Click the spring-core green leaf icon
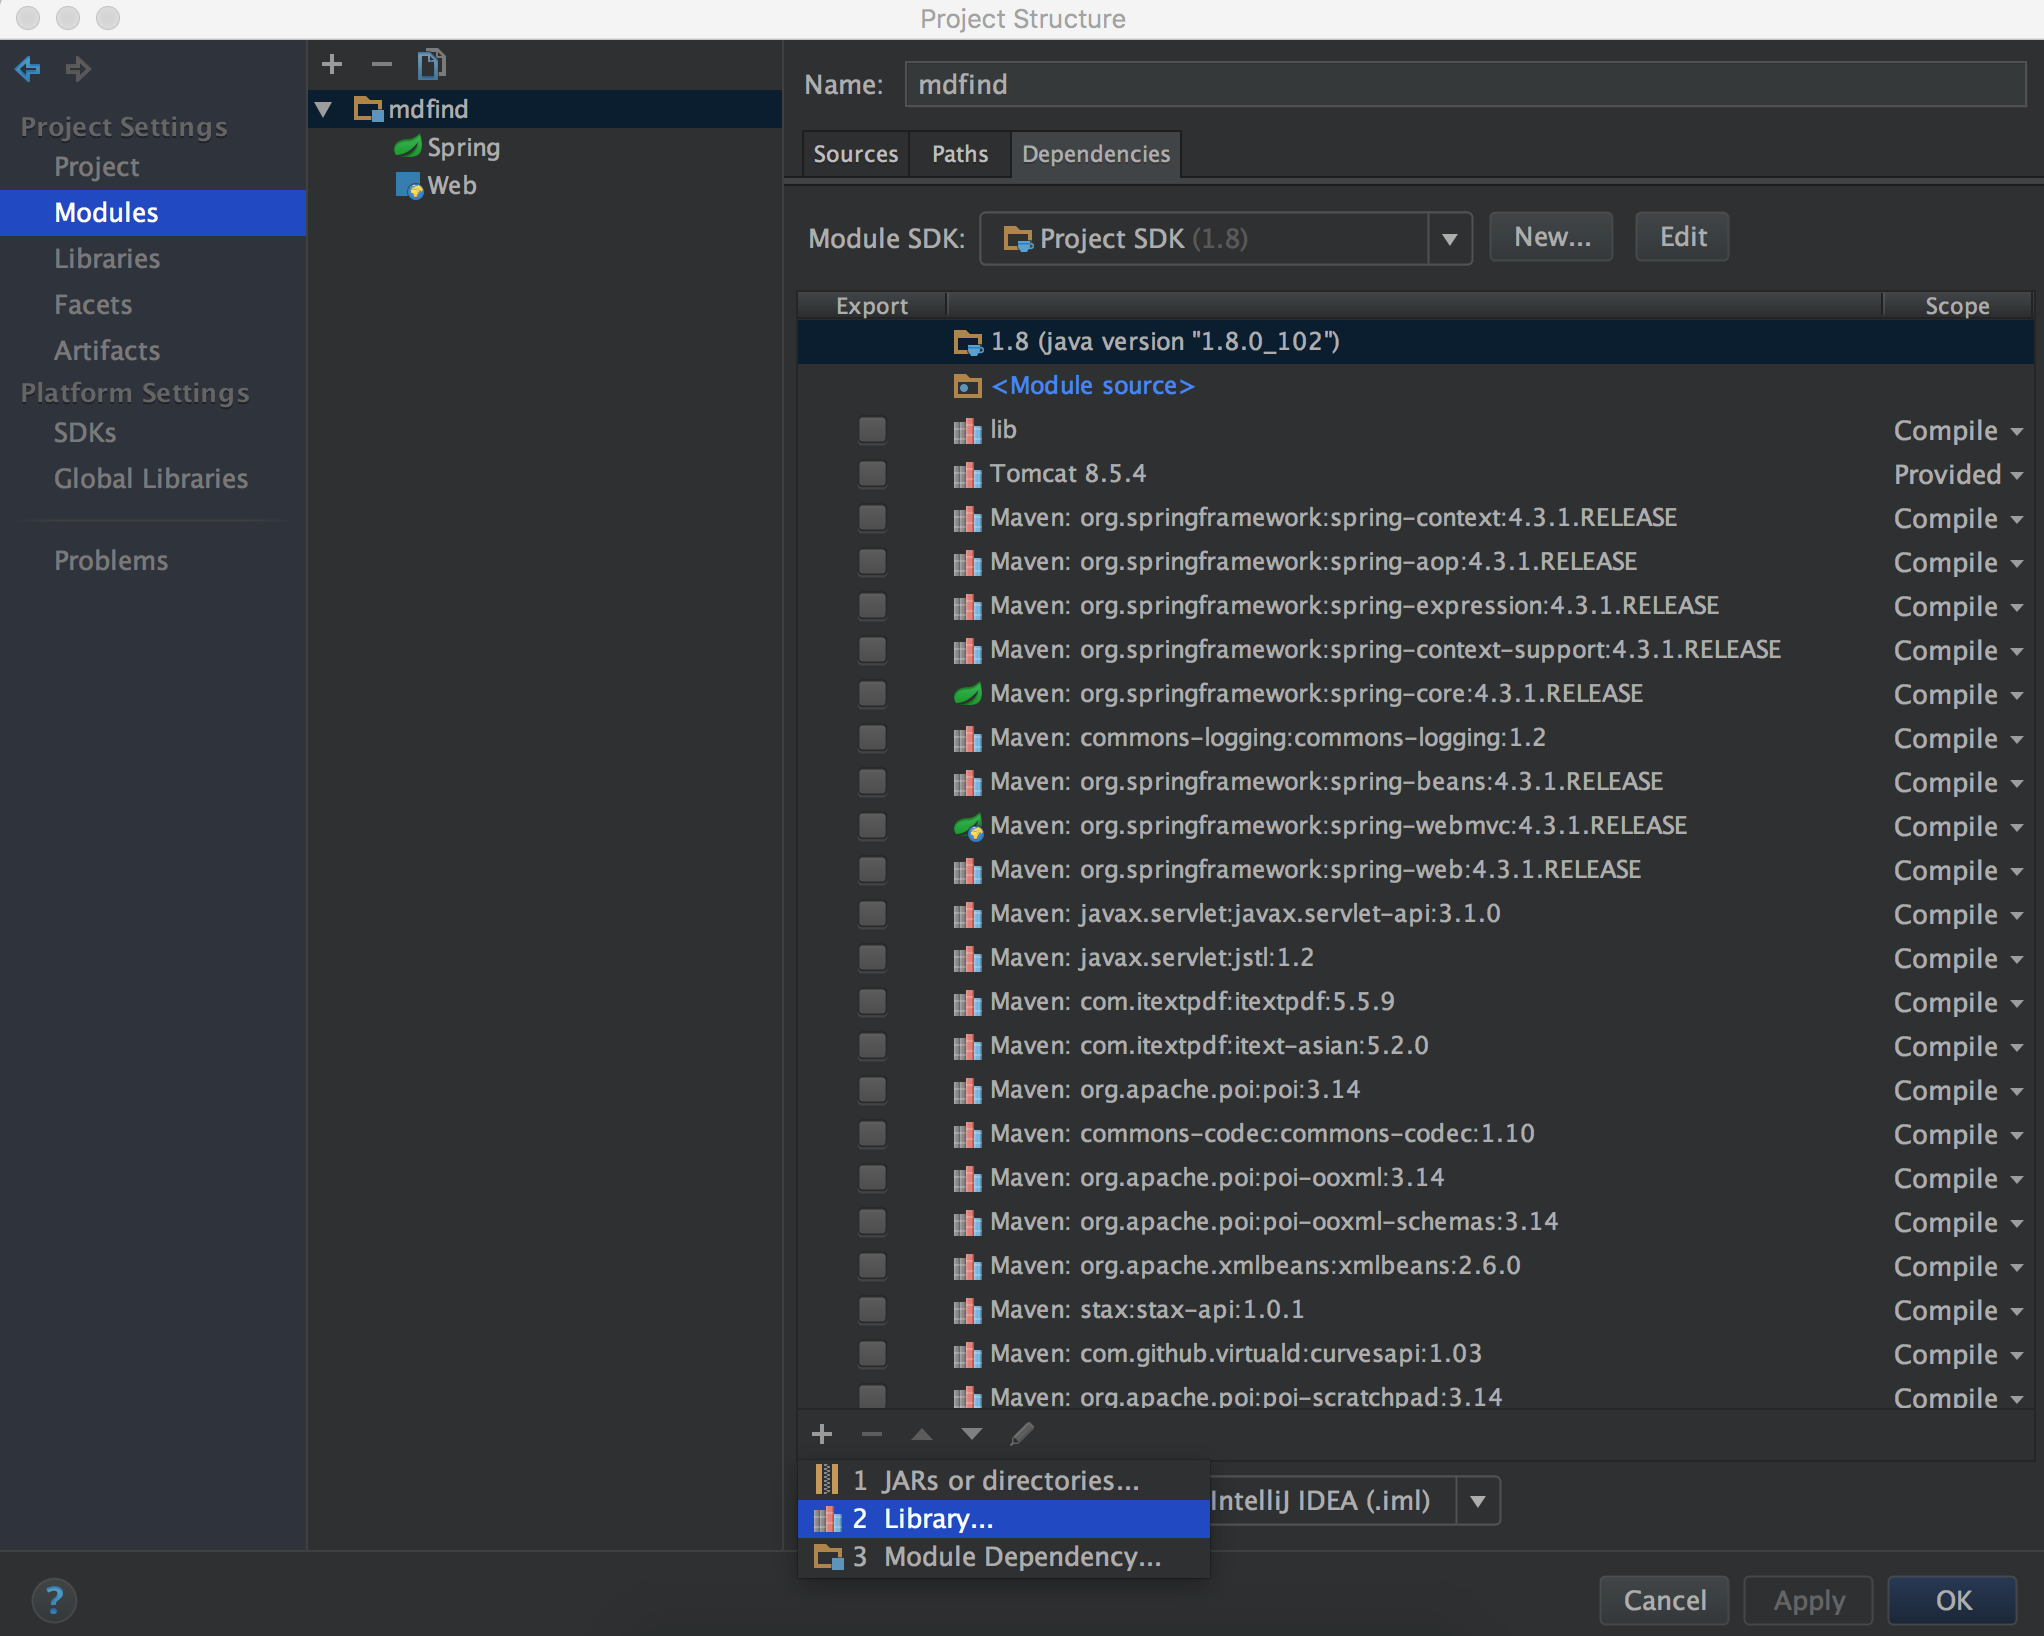2044x1636 pixels. click(x=967, y=694)
